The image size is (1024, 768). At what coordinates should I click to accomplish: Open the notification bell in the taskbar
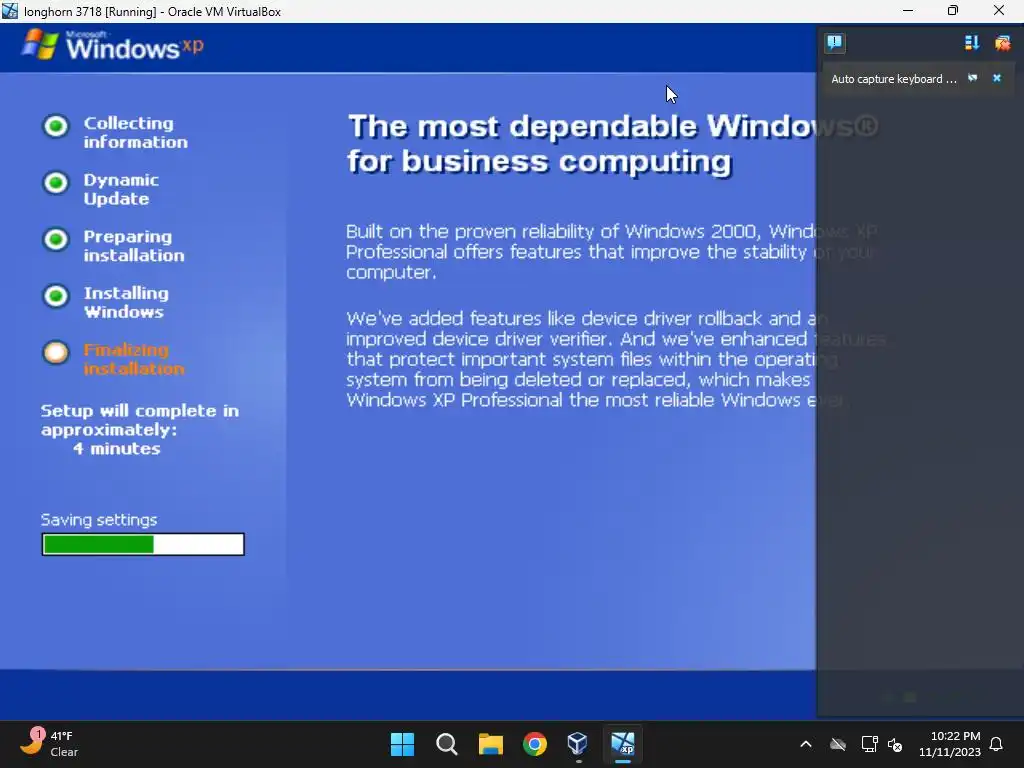tap(997, 744)
